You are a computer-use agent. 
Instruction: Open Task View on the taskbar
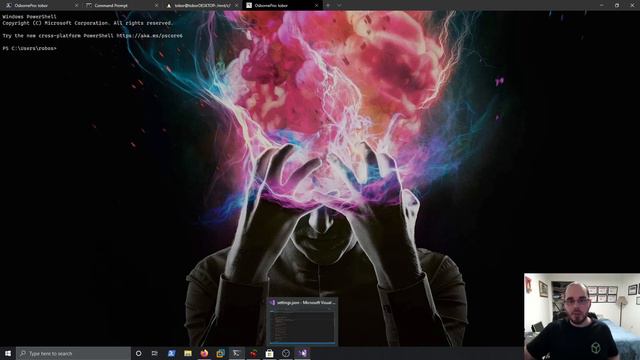[x=155, y=353]
